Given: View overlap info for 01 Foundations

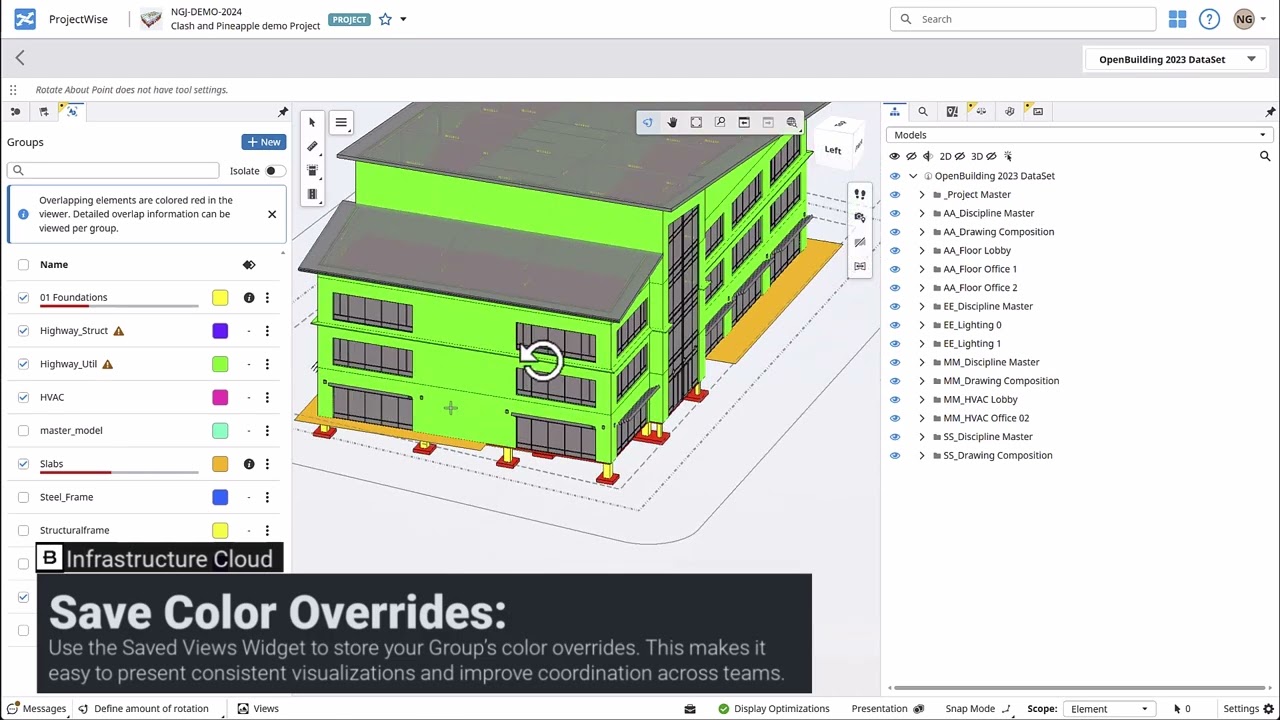Looking at the screenshot, I should (249, 297).
